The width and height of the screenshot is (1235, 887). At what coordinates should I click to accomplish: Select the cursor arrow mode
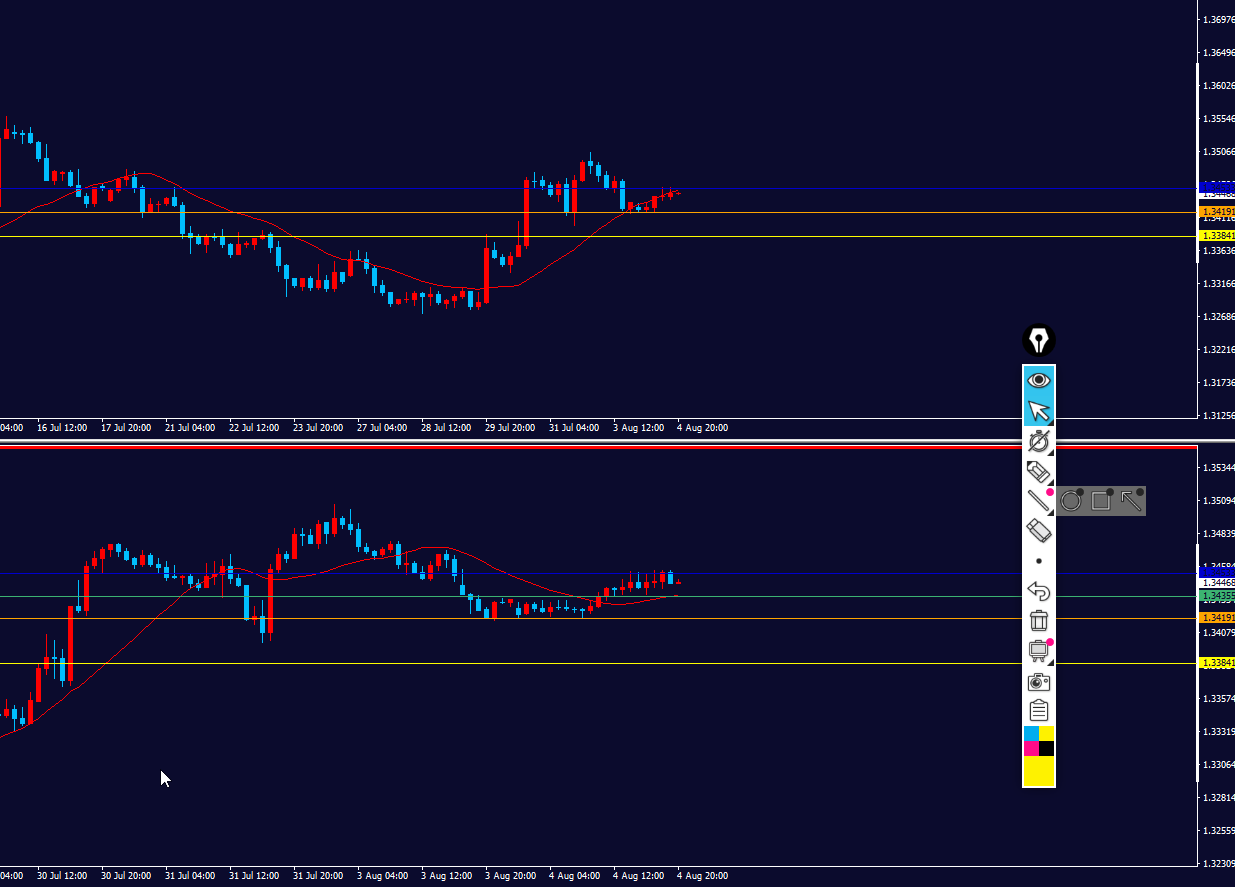point(1039,411)
